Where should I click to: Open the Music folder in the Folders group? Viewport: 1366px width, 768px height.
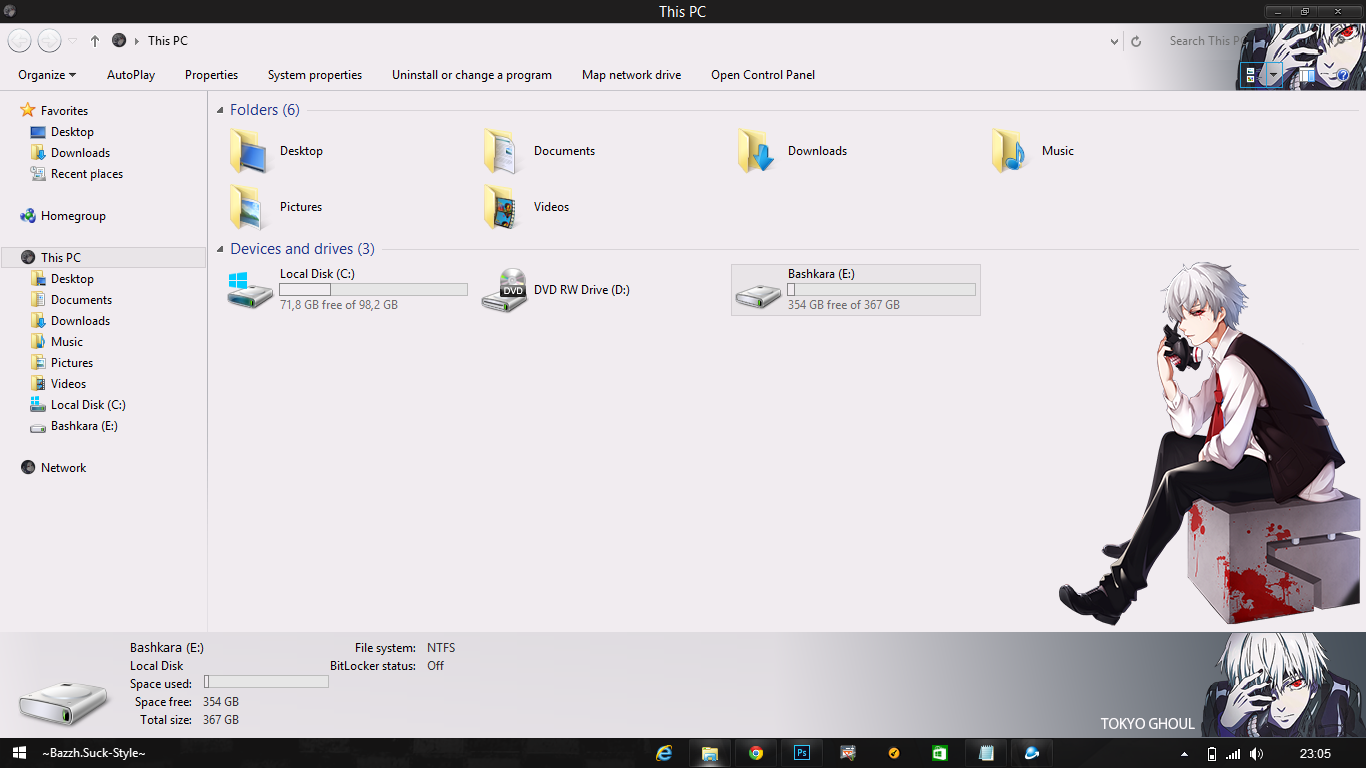pyautogui.click(x=1033, y=151)
